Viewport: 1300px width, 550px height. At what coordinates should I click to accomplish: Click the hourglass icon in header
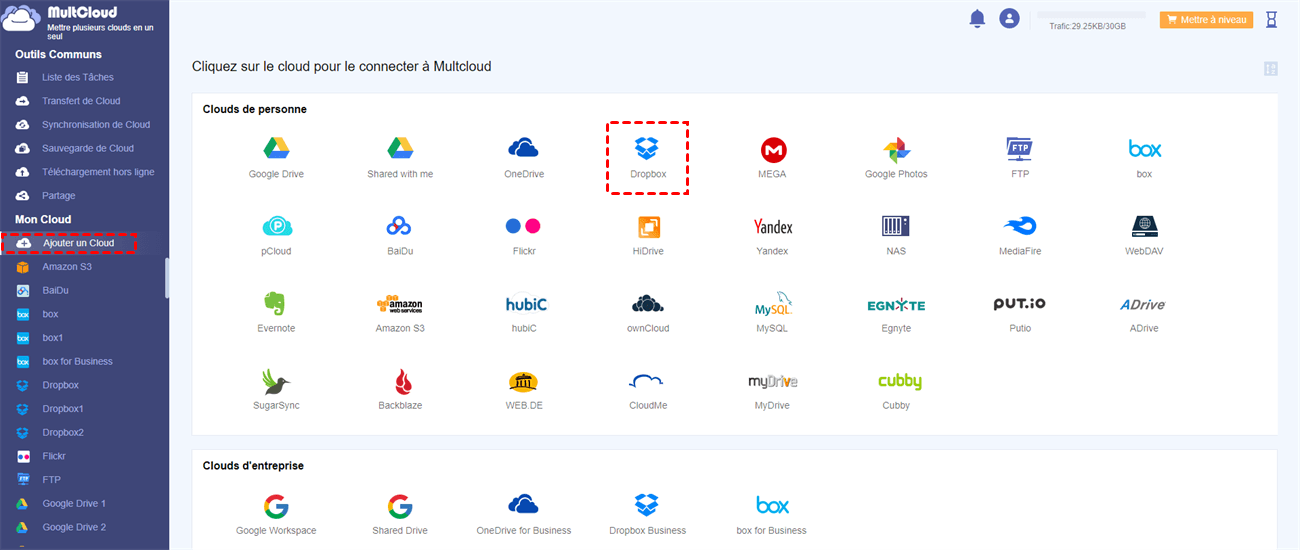1272,19
